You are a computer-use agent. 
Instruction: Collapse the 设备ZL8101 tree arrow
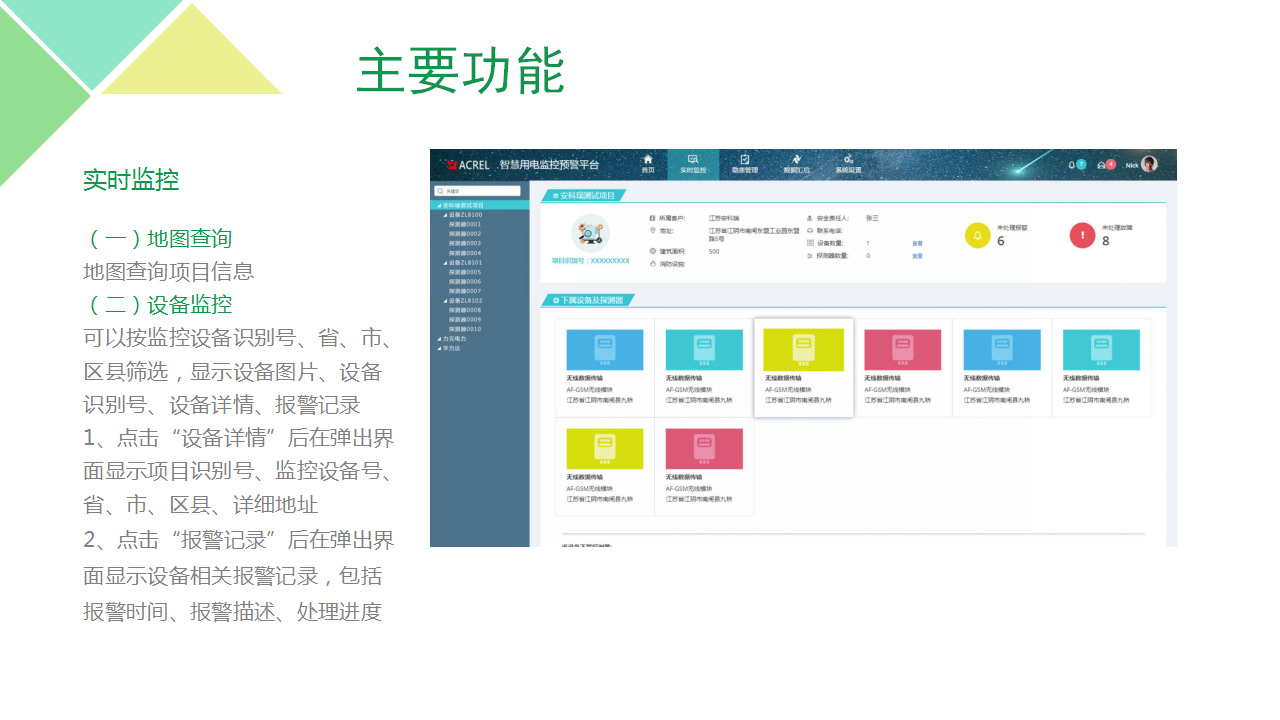point(445,263)
